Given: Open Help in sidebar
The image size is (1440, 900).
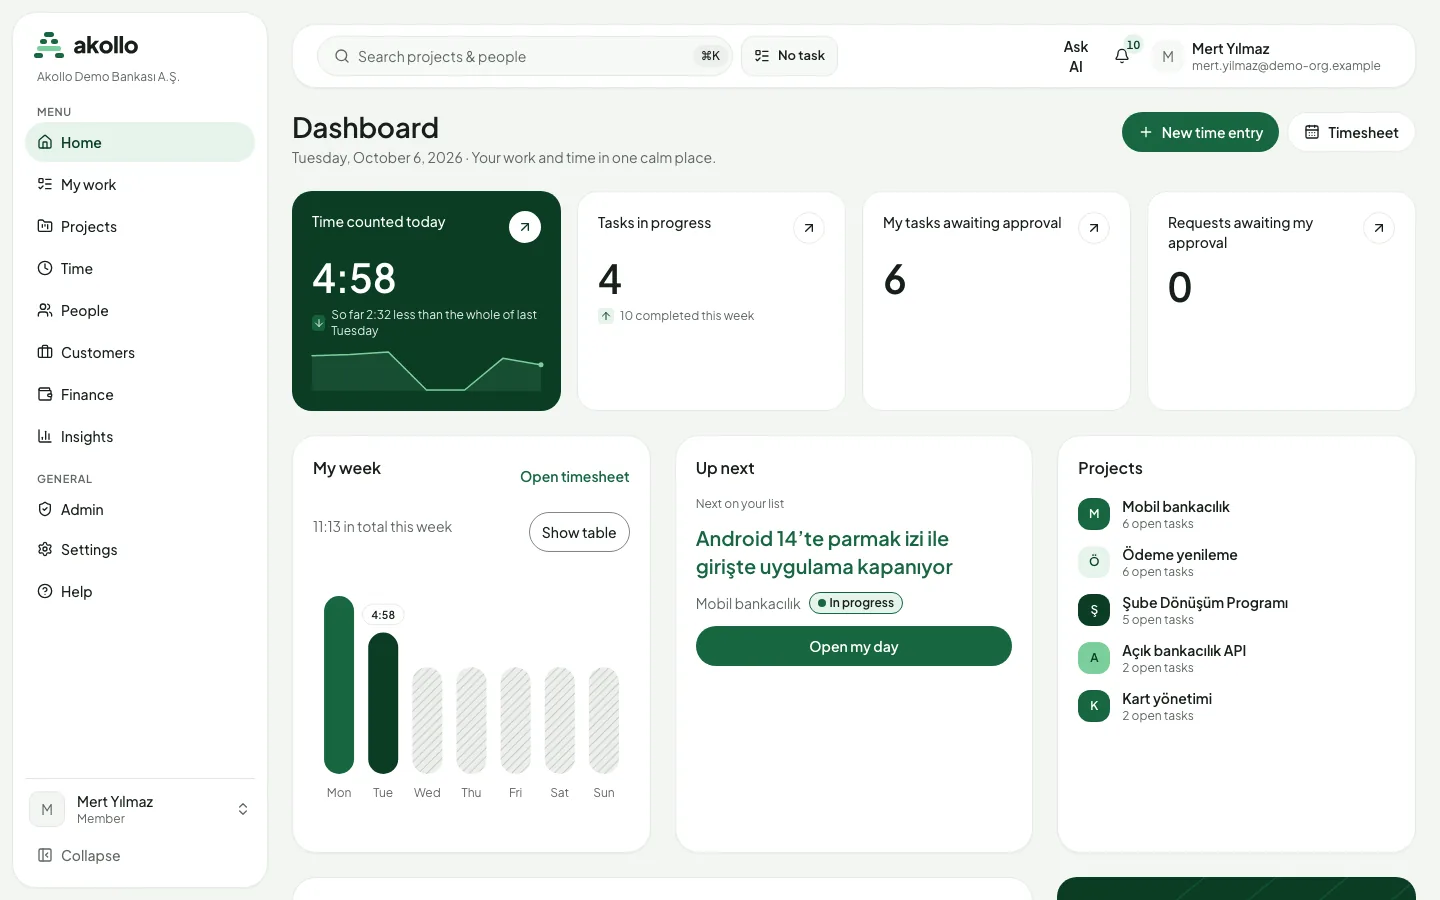Looking at the screenshot, I should 140,591.
